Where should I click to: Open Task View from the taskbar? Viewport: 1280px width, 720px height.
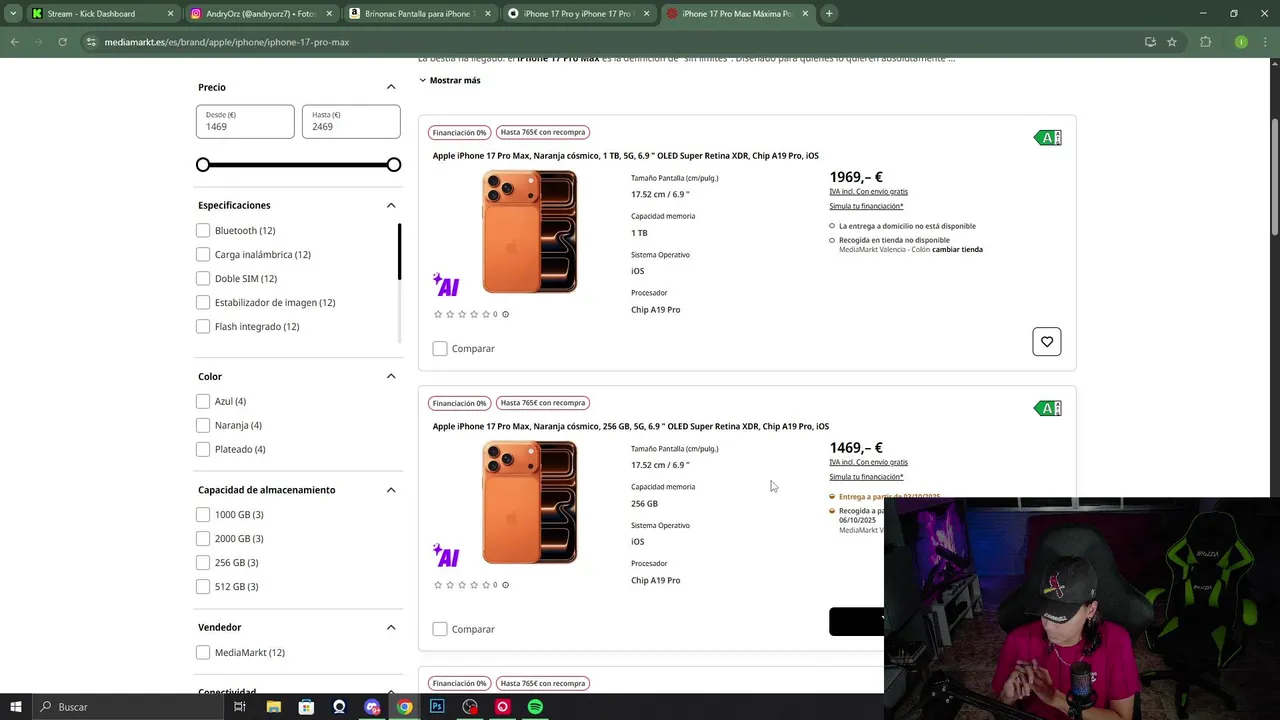point(240,707)
